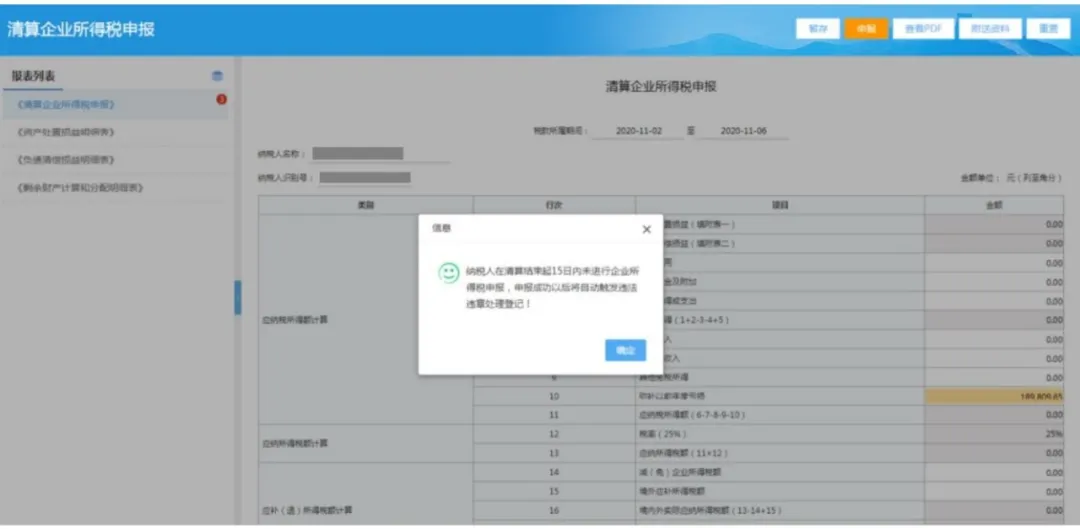Screen dimensions: 1080x529
Task: Click the 重置 button
Action: 1048,29
